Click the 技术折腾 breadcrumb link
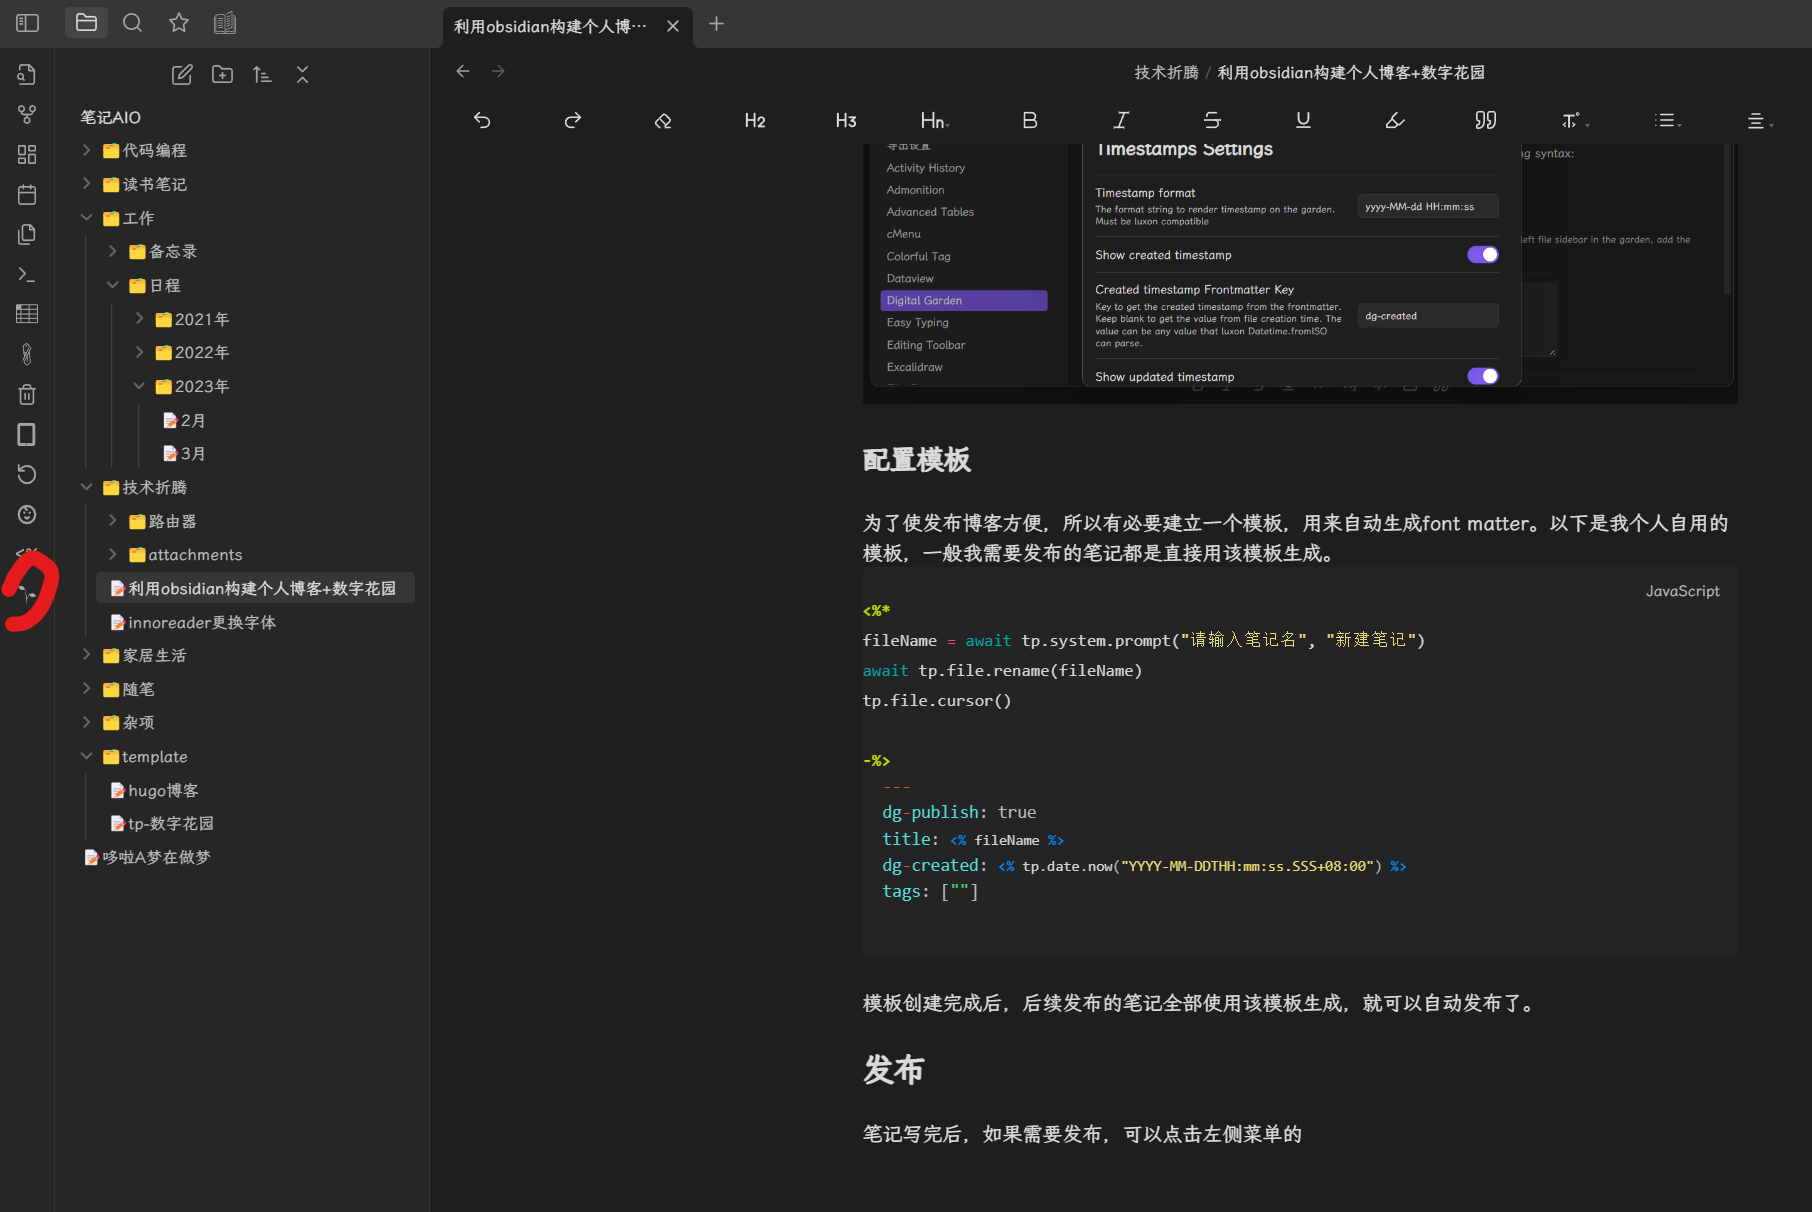Screen dimensions: 1812x1212 (1166, 72)
